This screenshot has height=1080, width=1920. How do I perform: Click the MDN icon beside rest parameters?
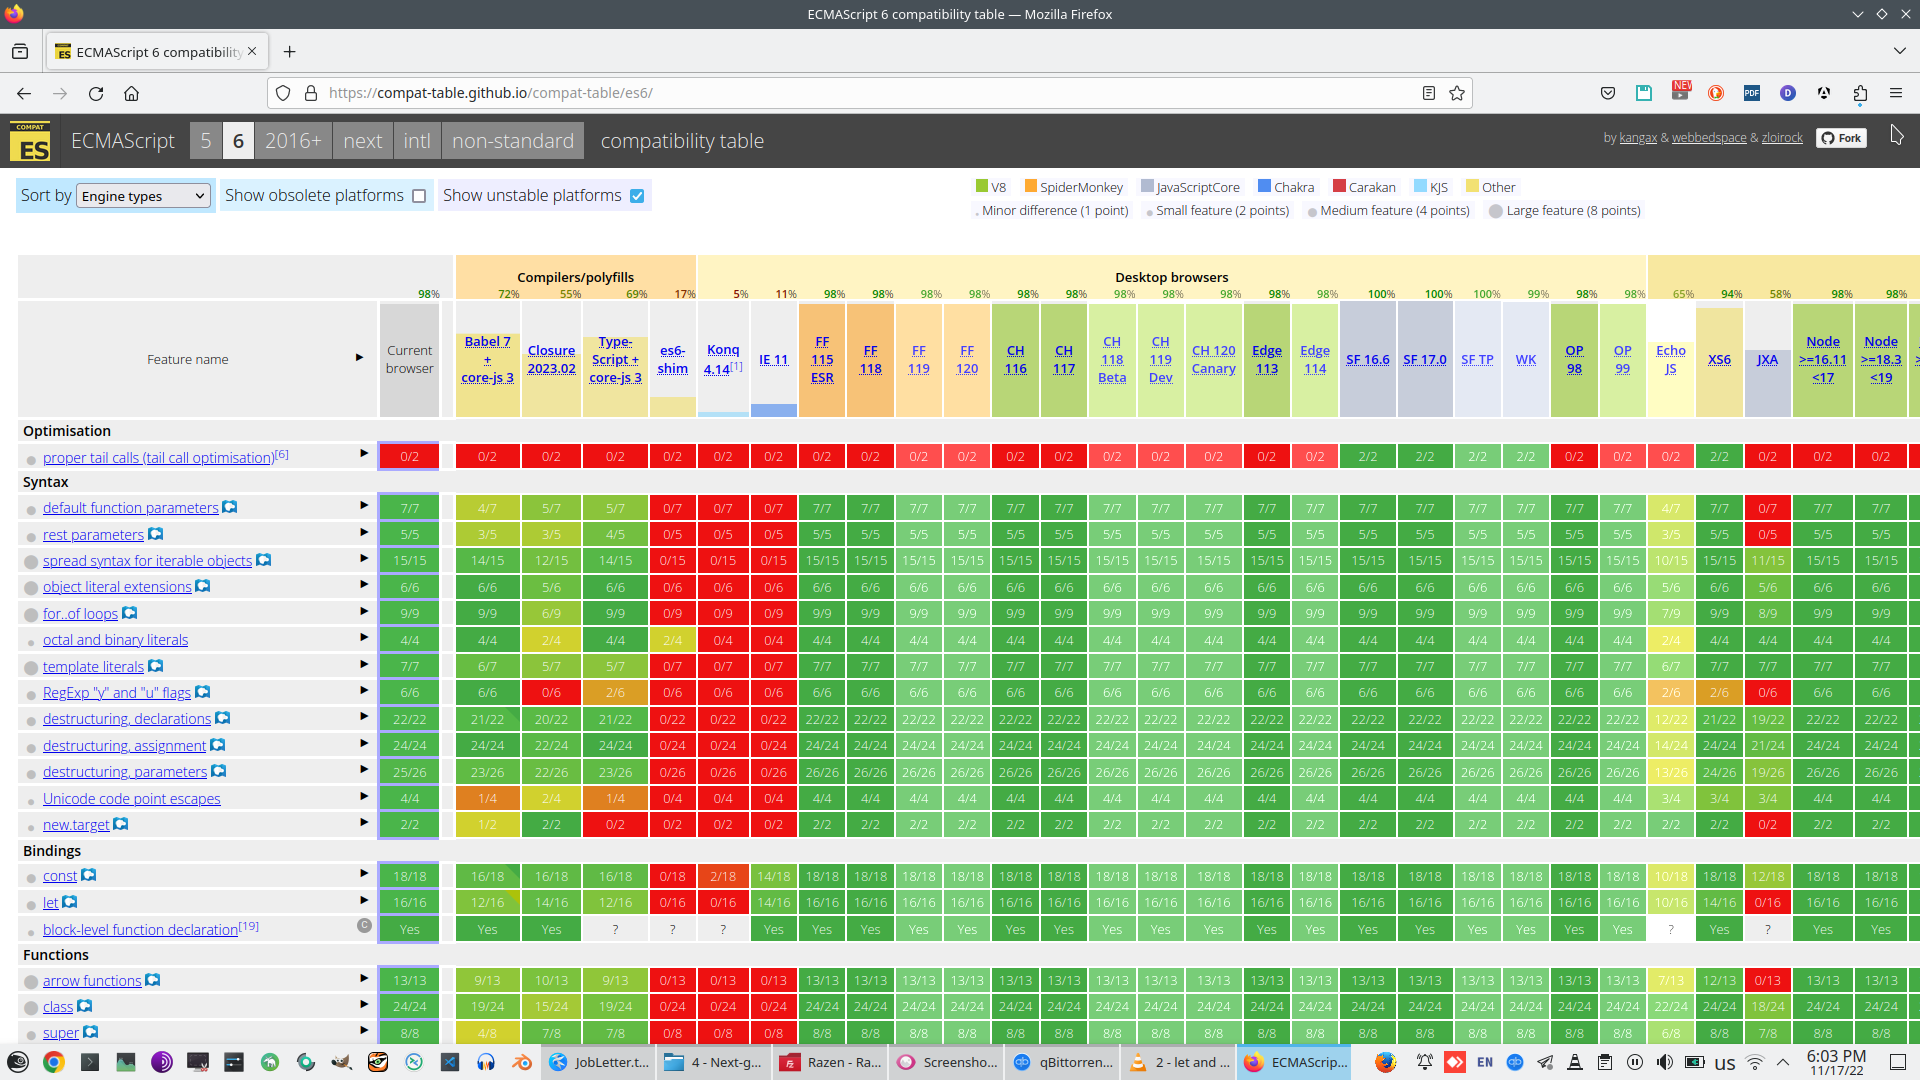click(x=156, y=534)
